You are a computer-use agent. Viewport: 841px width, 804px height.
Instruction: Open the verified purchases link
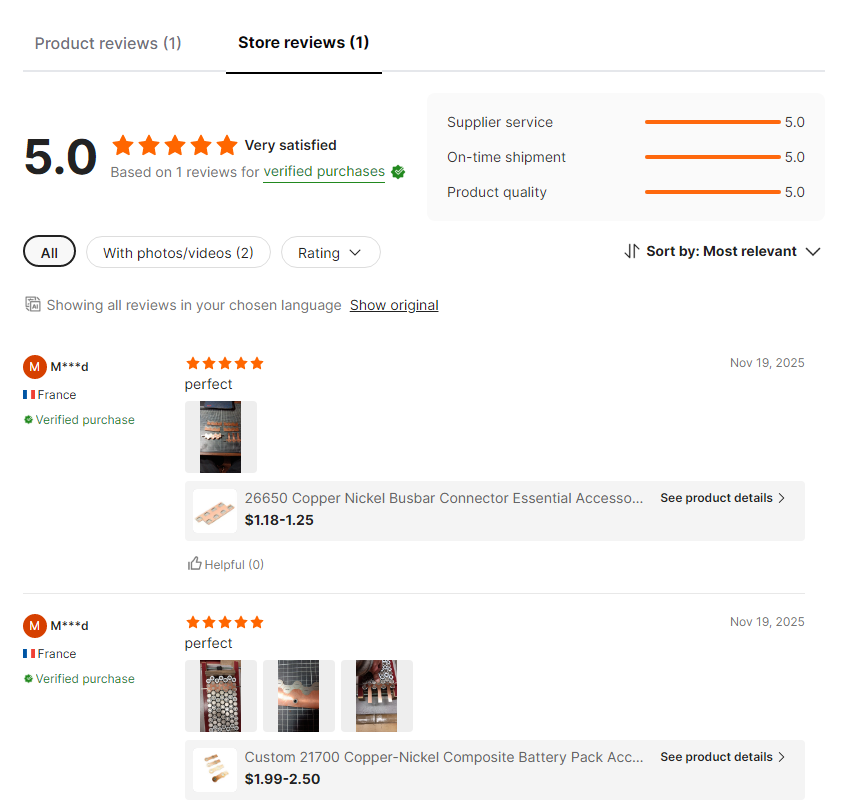tap(324, 172)
